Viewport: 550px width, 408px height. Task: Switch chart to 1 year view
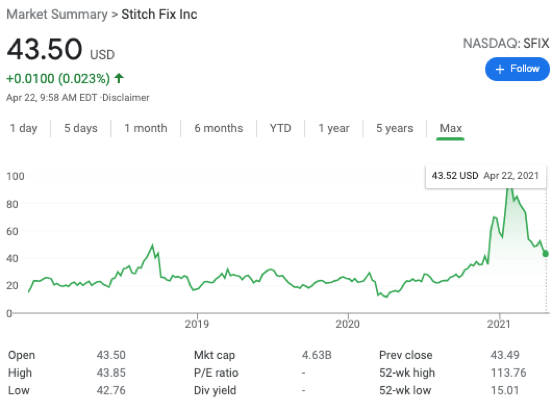tap(334, 128)
